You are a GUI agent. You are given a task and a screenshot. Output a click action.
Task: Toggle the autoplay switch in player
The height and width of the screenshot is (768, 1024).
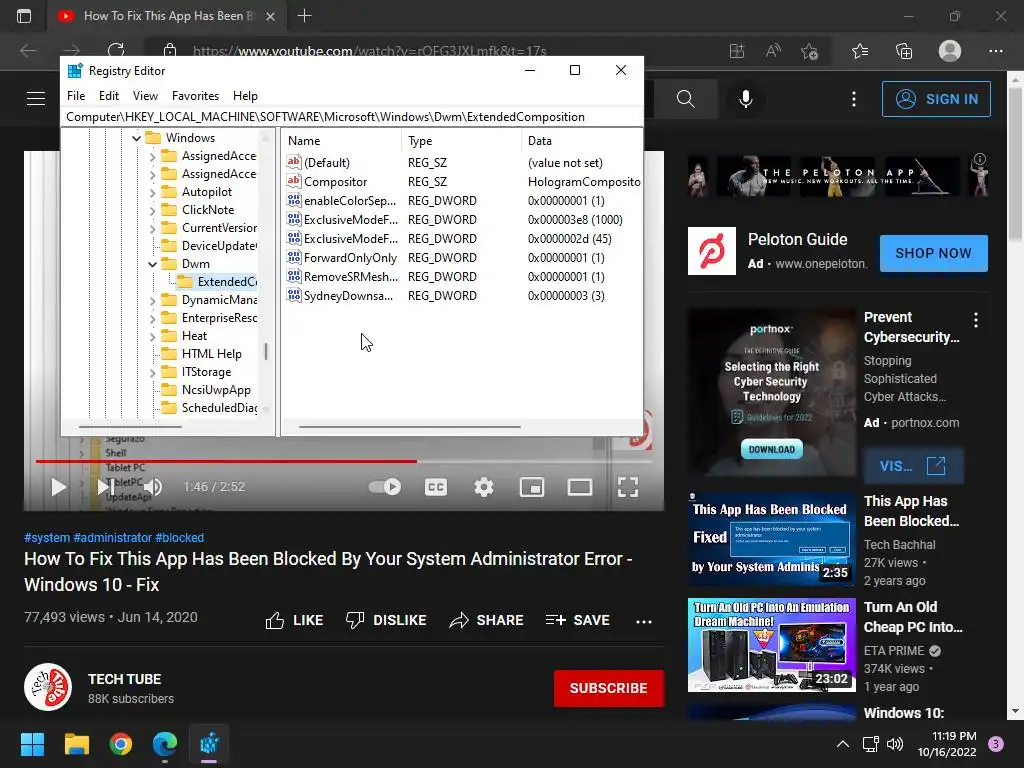[385, 487]
